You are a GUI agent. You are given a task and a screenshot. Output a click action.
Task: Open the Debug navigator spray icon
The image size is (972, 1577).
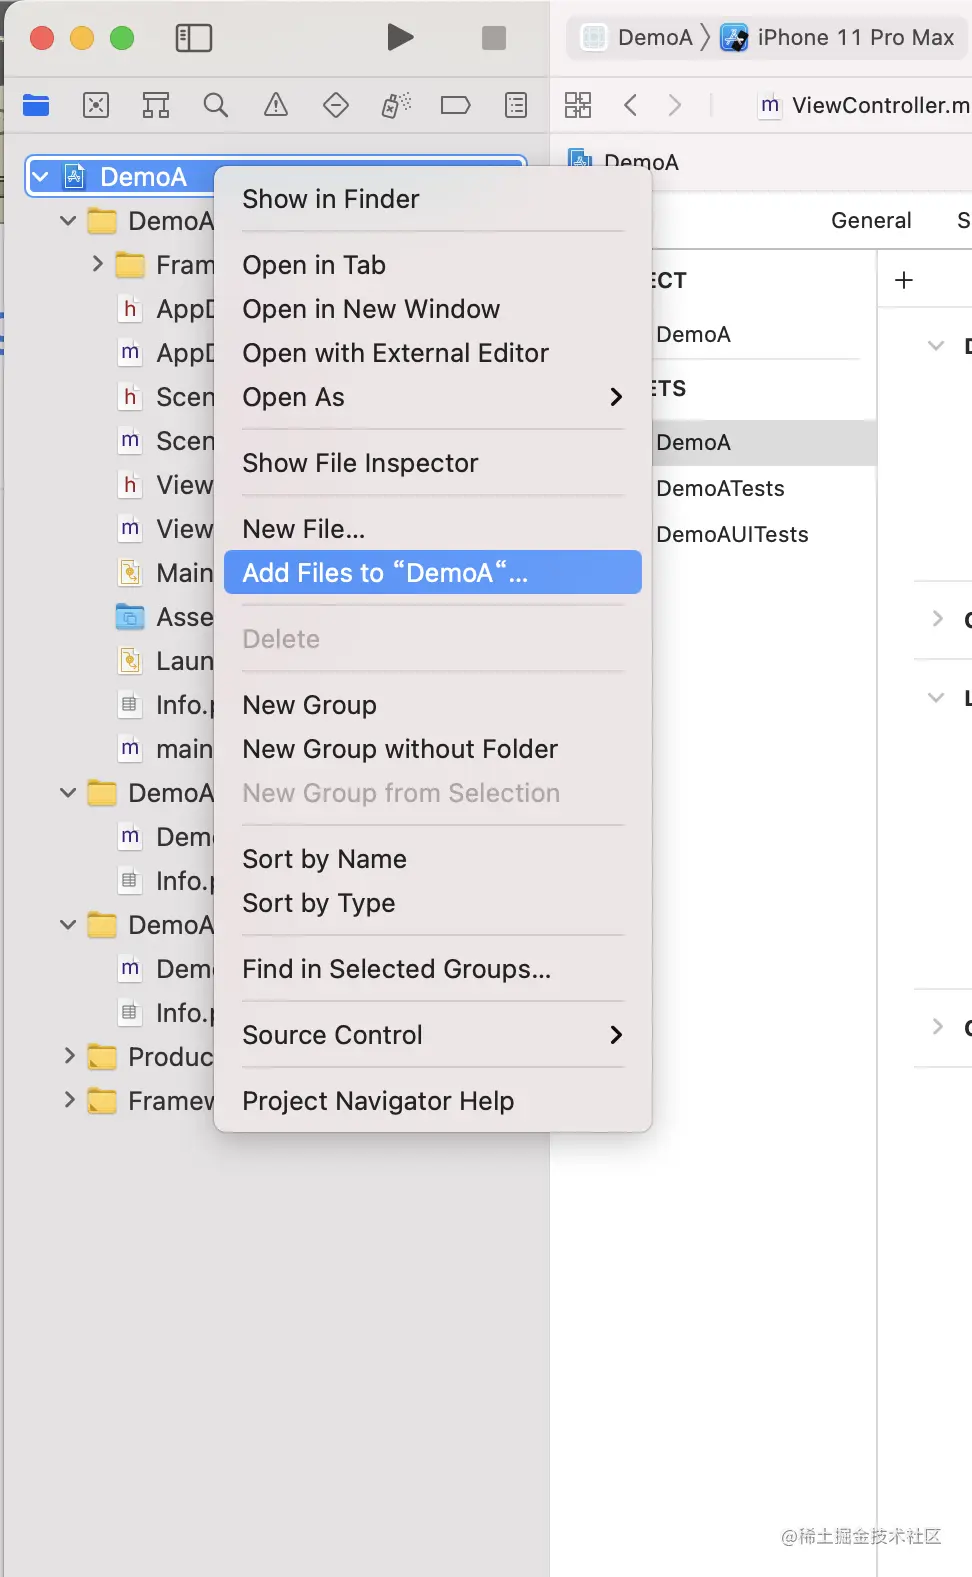(396, 105)
